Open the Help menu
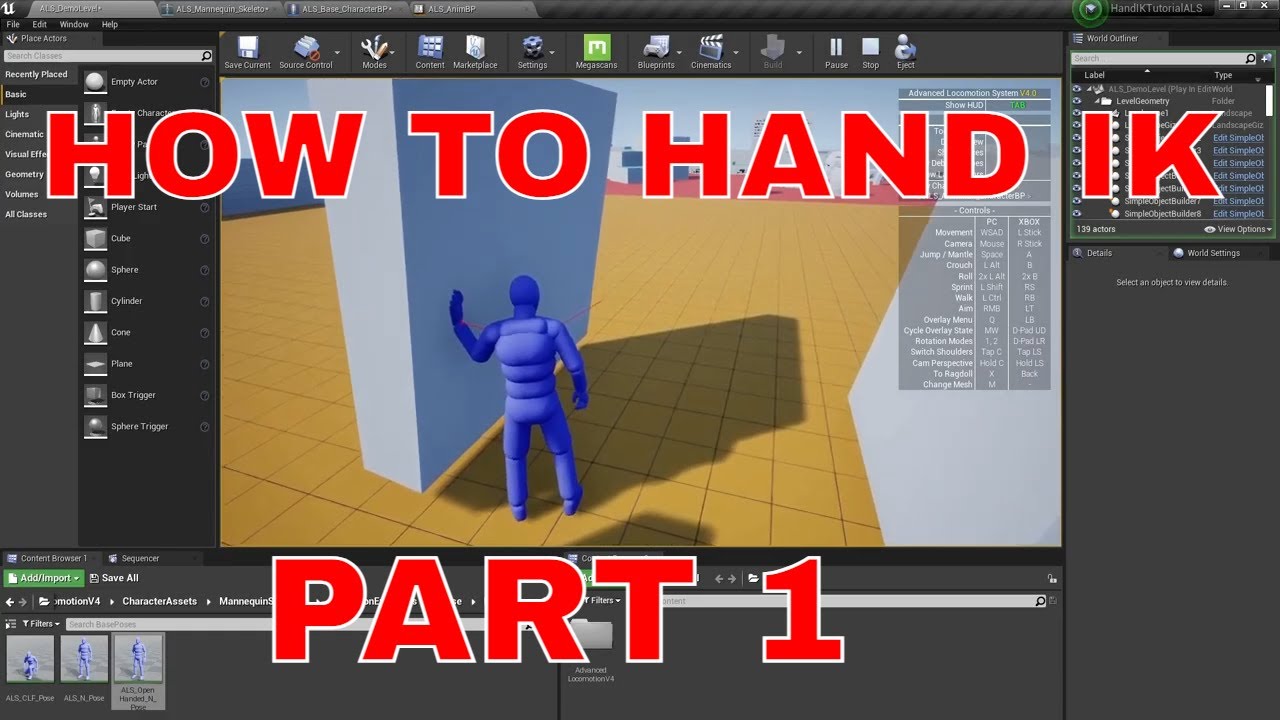Image resolution: width=1280 pixels, height=720 pixels. [x=110, y=24]
